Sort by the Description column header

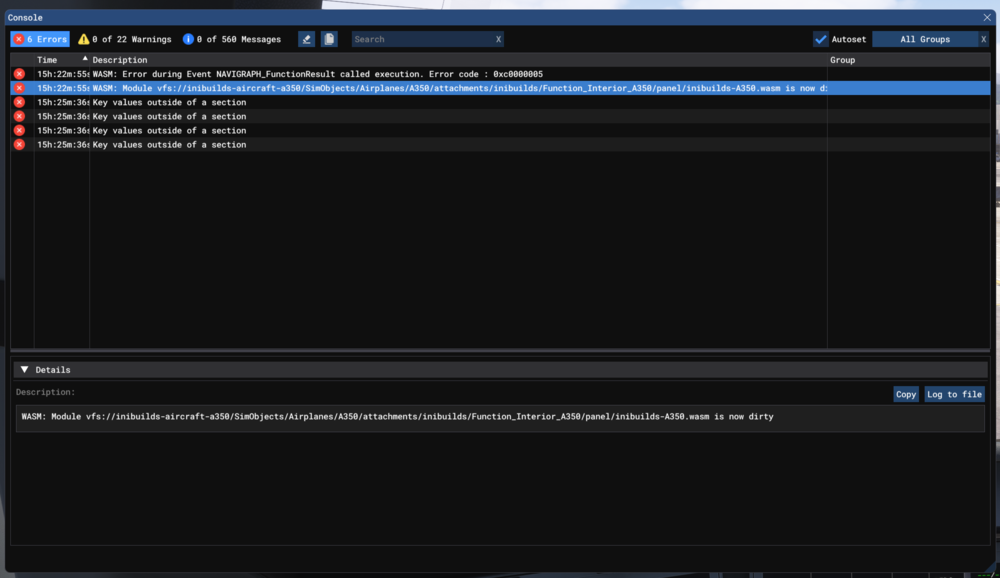(x=120, y=60)
